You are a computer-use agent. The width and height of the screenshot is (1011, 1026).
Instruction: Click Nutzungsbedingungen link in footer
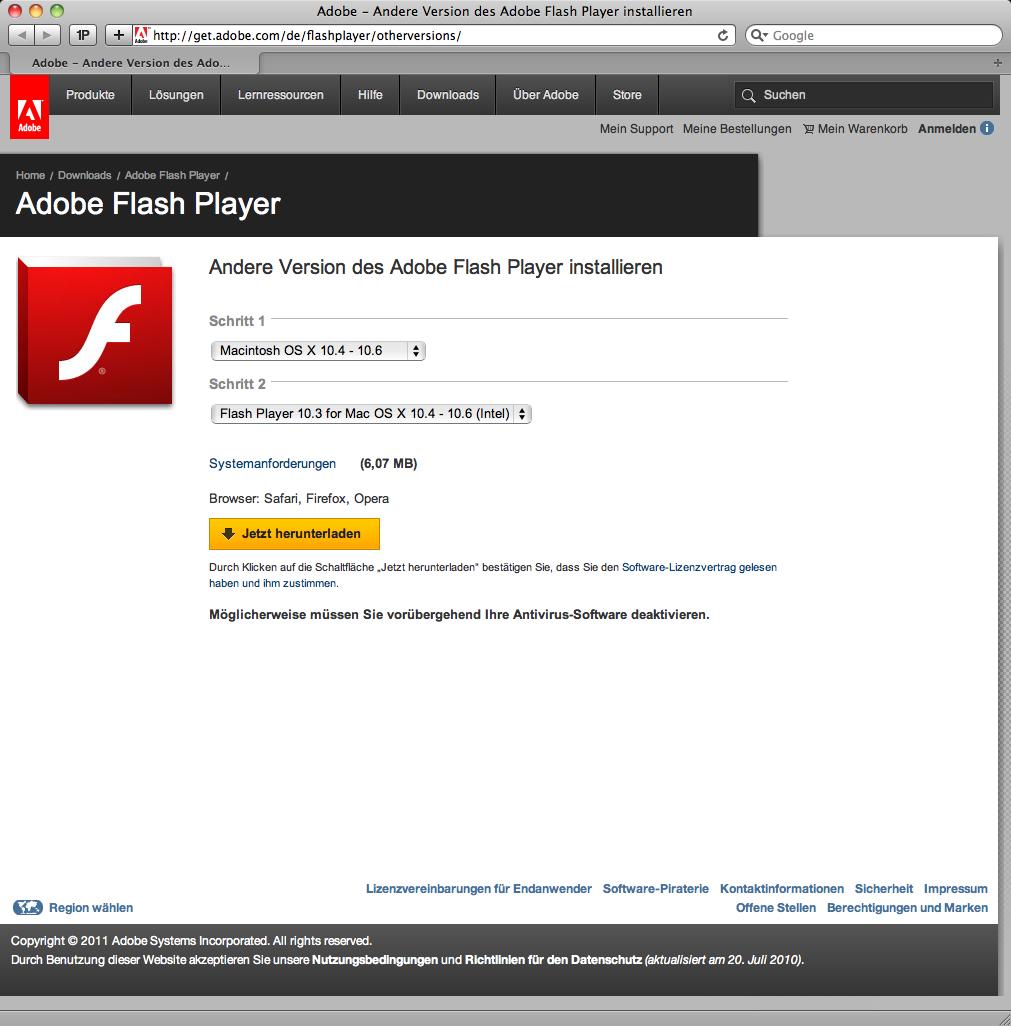tap(374, 960)
